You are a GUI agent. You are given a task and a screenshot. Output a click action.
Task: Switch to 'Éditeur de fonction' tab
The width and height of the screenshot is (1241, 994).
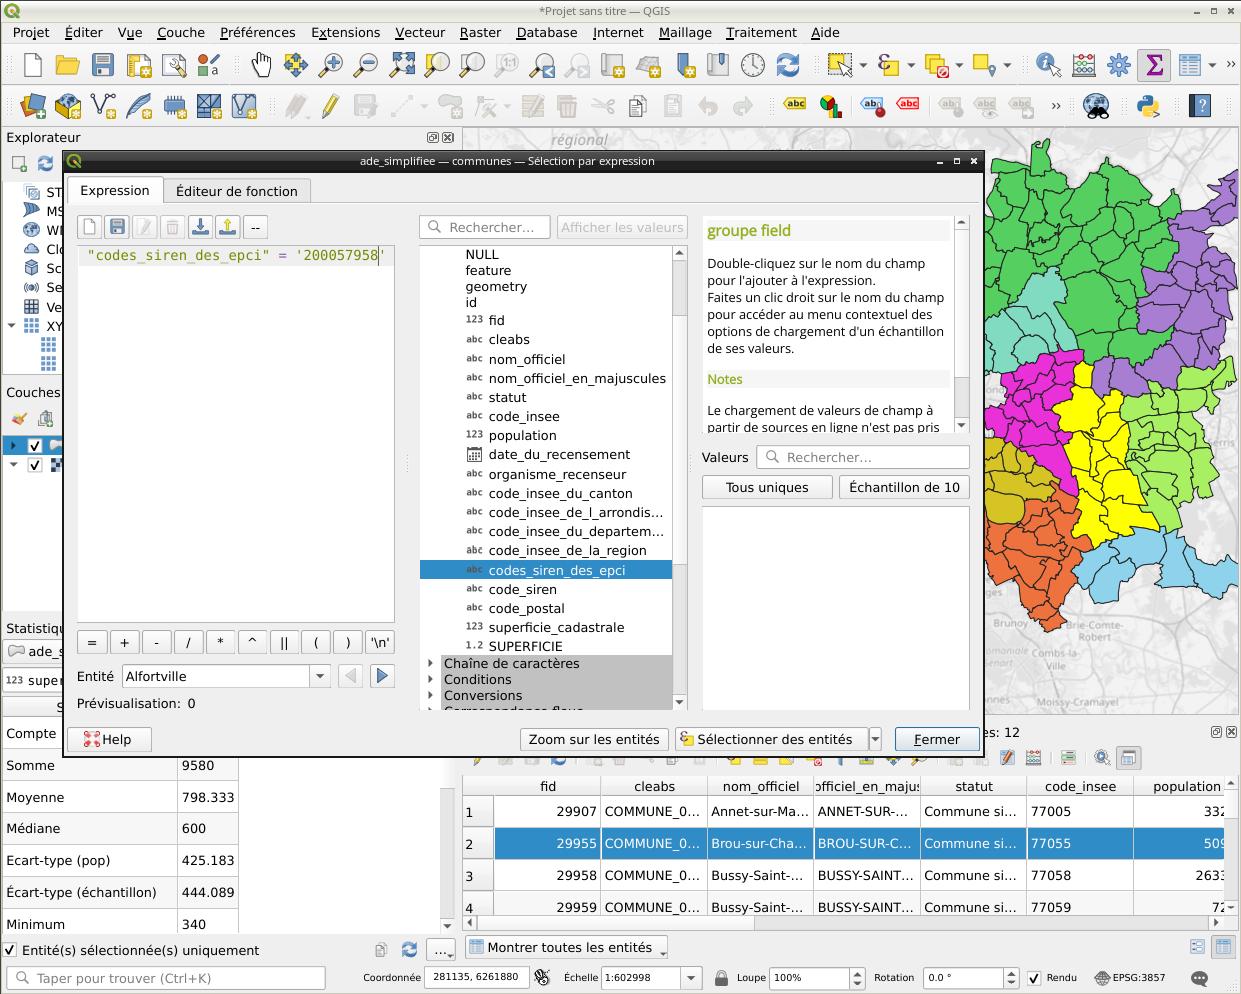pos(236,191)
